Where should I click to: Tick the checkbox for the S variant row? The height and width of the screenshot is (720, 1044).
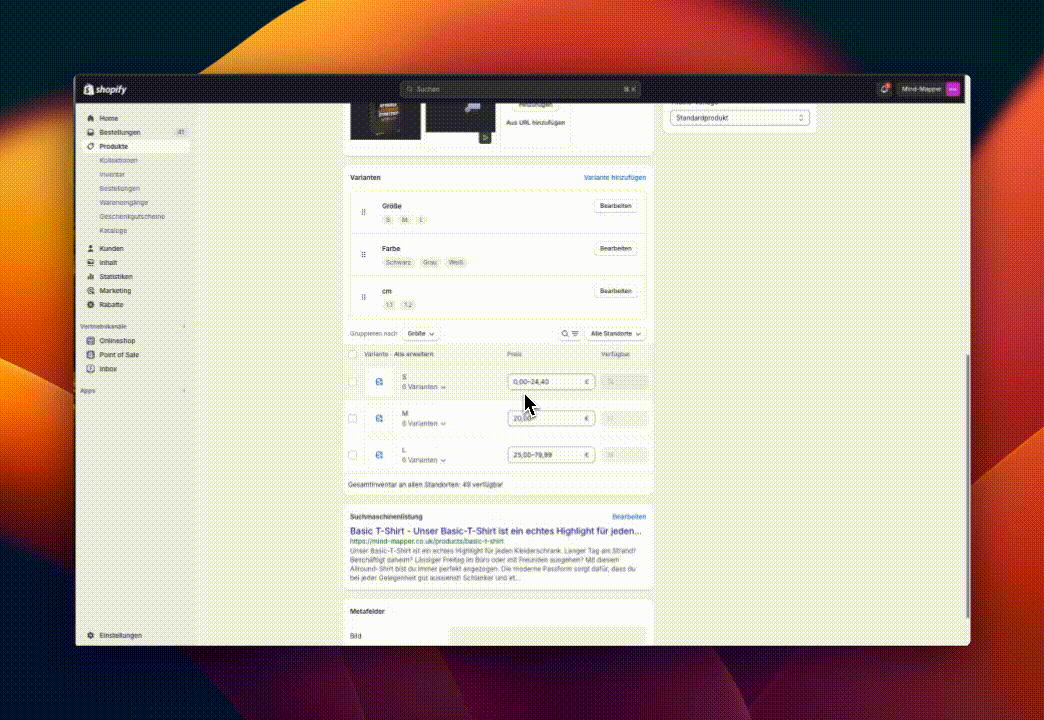(353, 382)
